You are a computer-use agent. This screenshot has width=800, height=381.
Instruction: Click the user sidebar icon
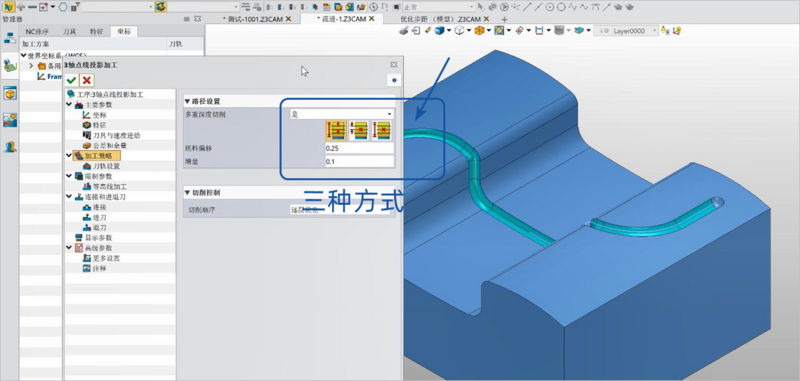[x=10, y=147]
